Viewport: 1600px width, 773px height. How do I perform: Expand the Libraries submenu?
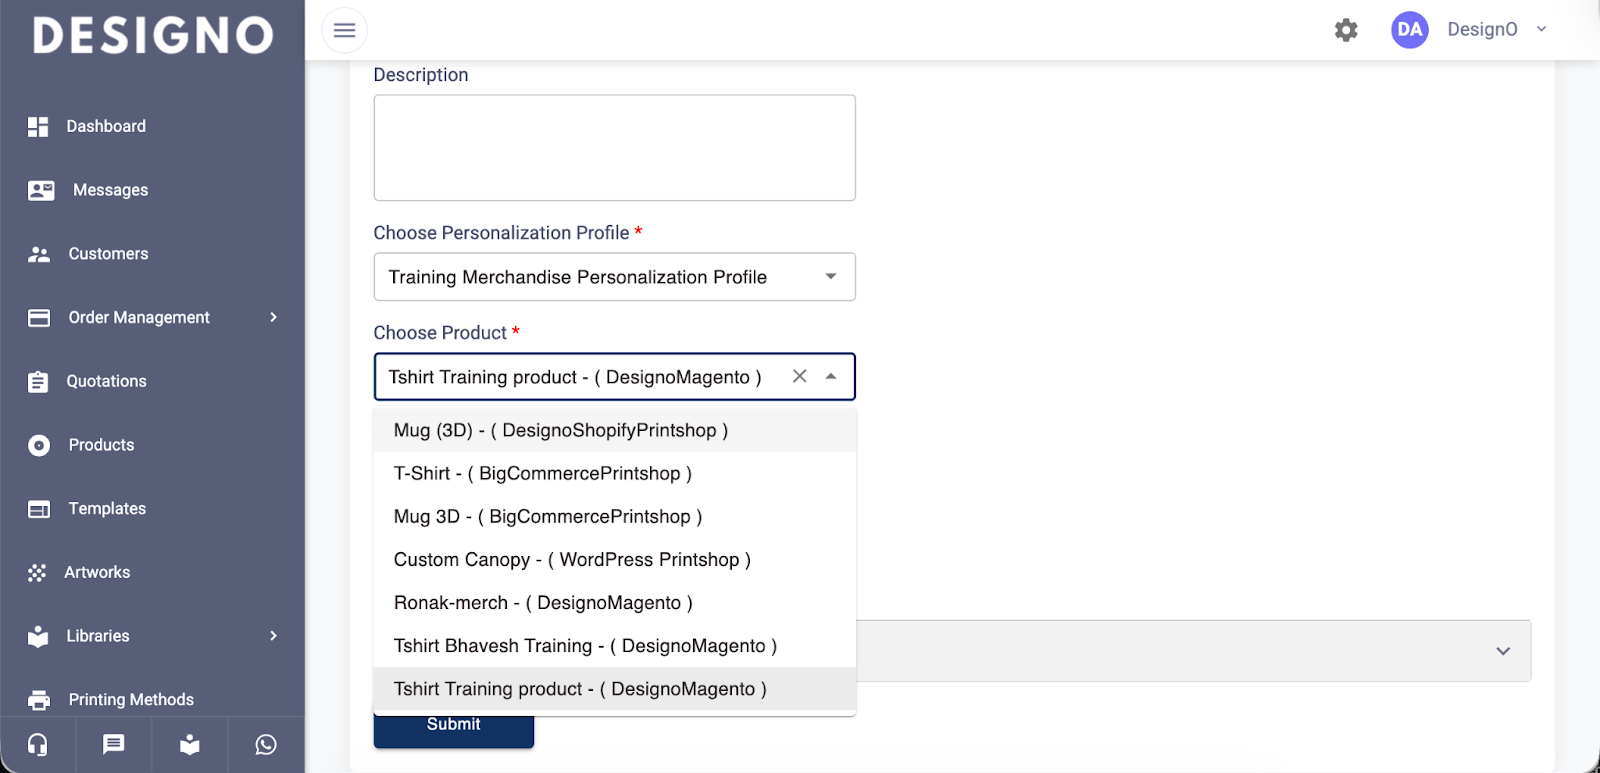273,636
